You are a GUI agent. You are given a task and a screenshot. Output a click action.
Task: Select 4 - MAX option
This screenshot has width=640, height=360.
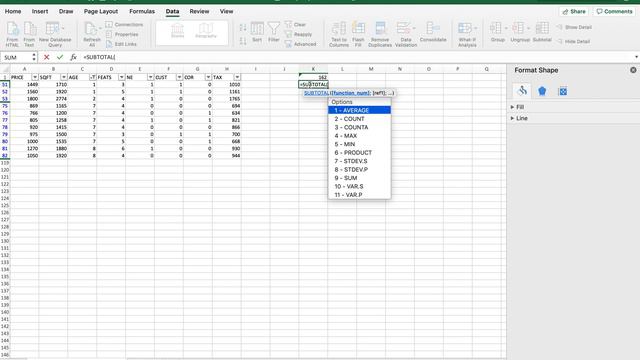(x=359, y=136)
